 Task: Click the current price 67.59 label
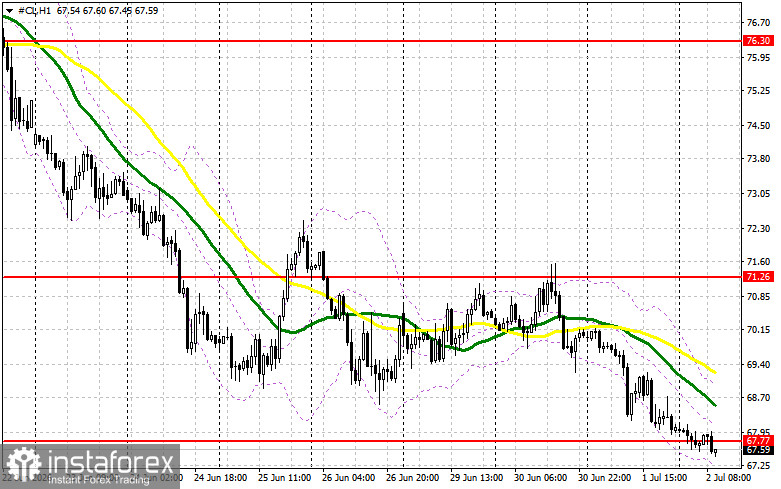pyautogui.click(x=759, y=450)
